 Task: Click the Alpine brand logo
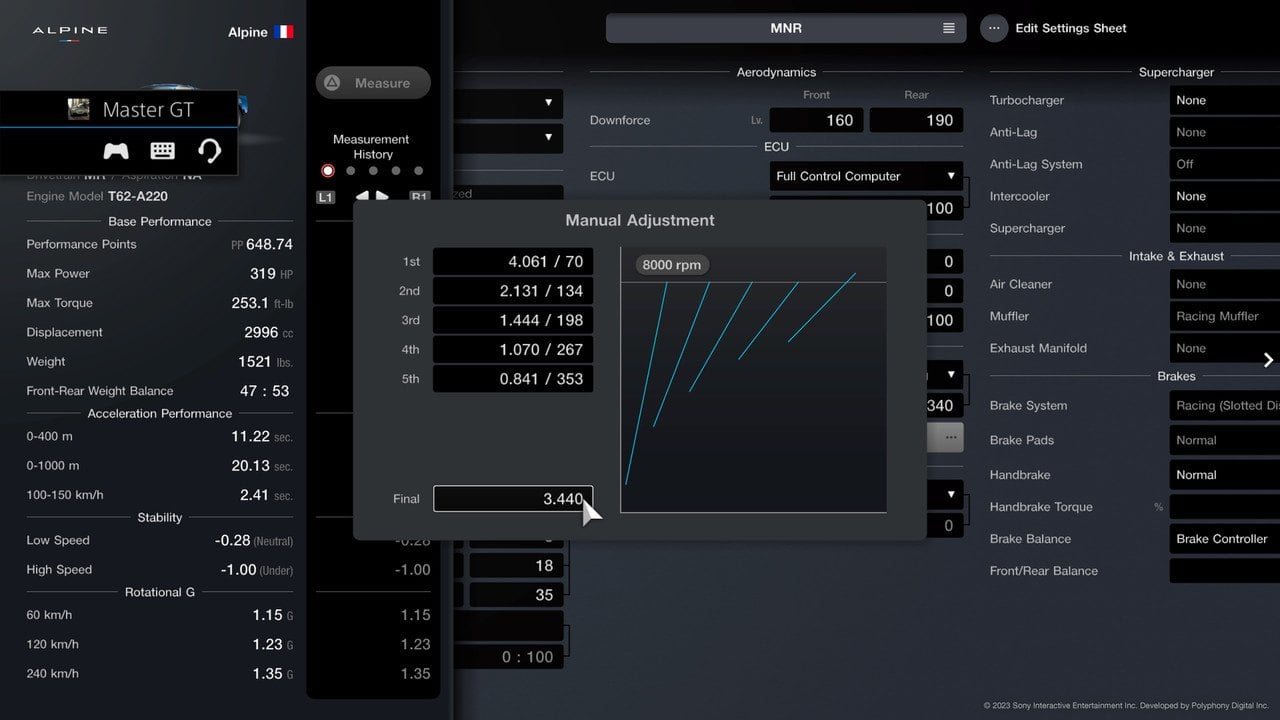[x=69, y=32]
